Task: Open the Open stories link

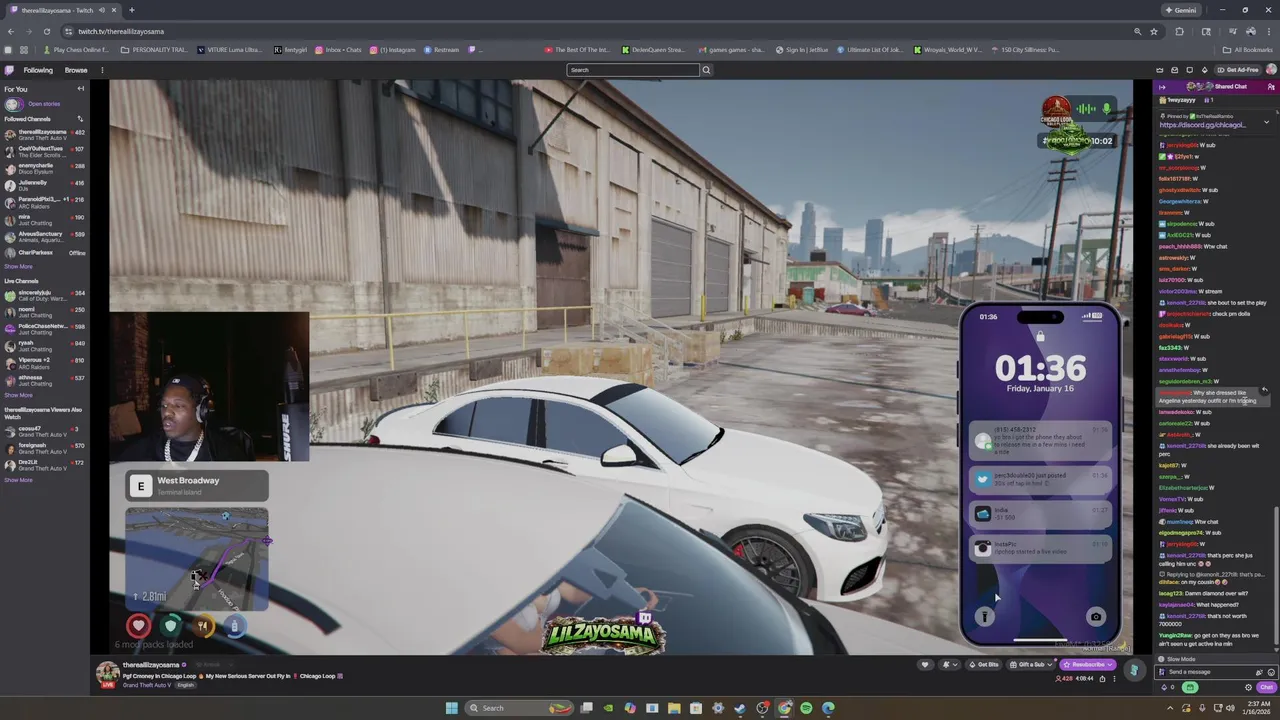Action: coord(44,104)
